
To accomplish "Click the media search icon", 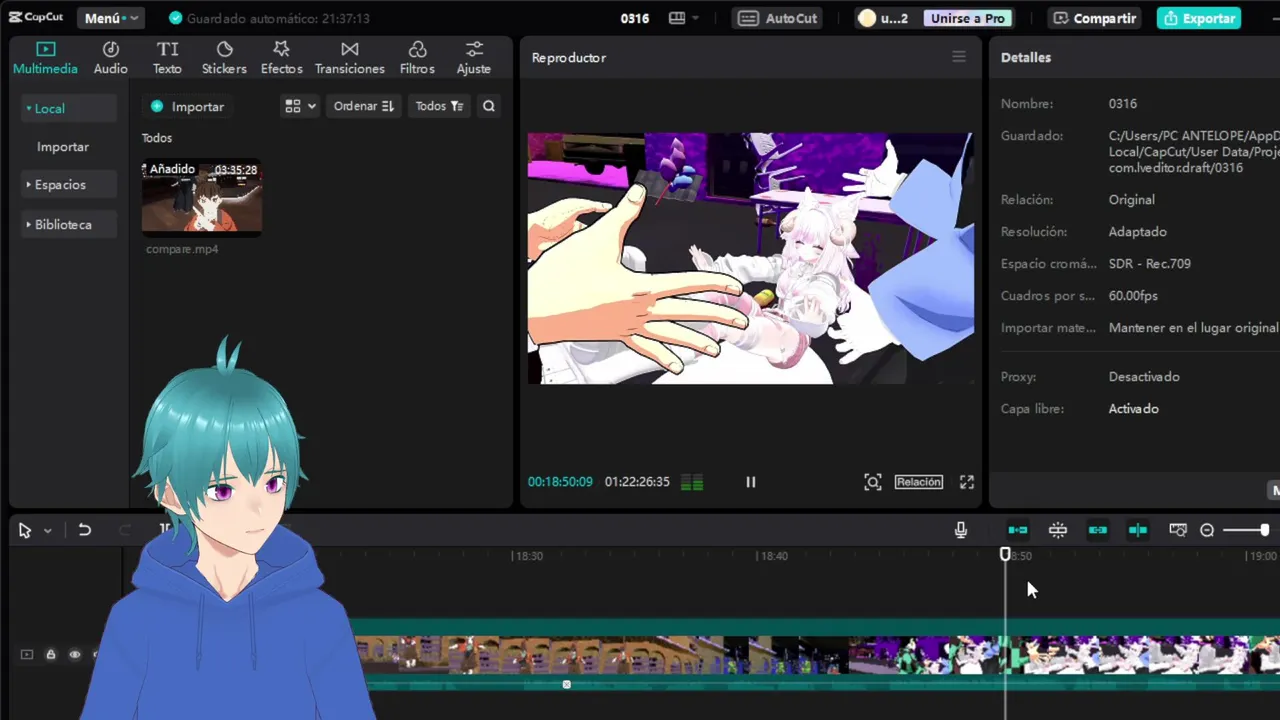I will click(x=488, y=106).
